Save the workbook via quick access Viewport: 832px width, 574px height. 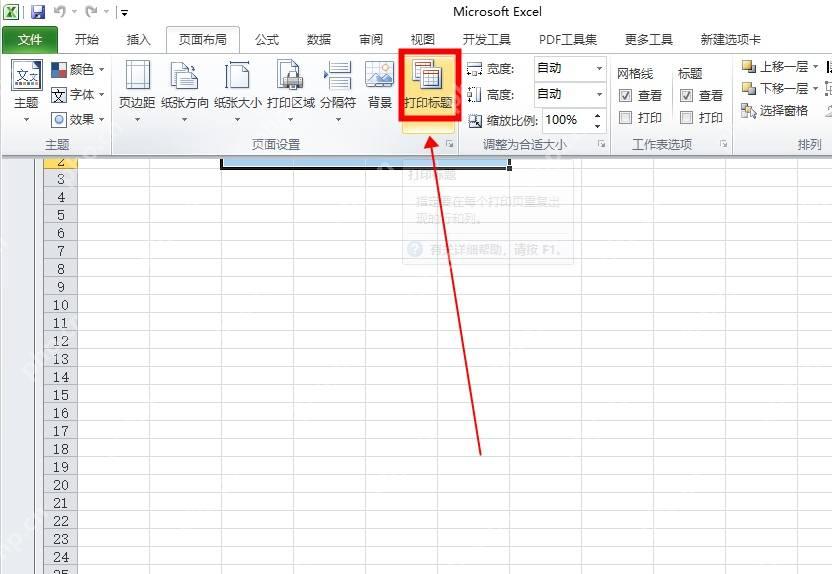[x=37, y=12]
